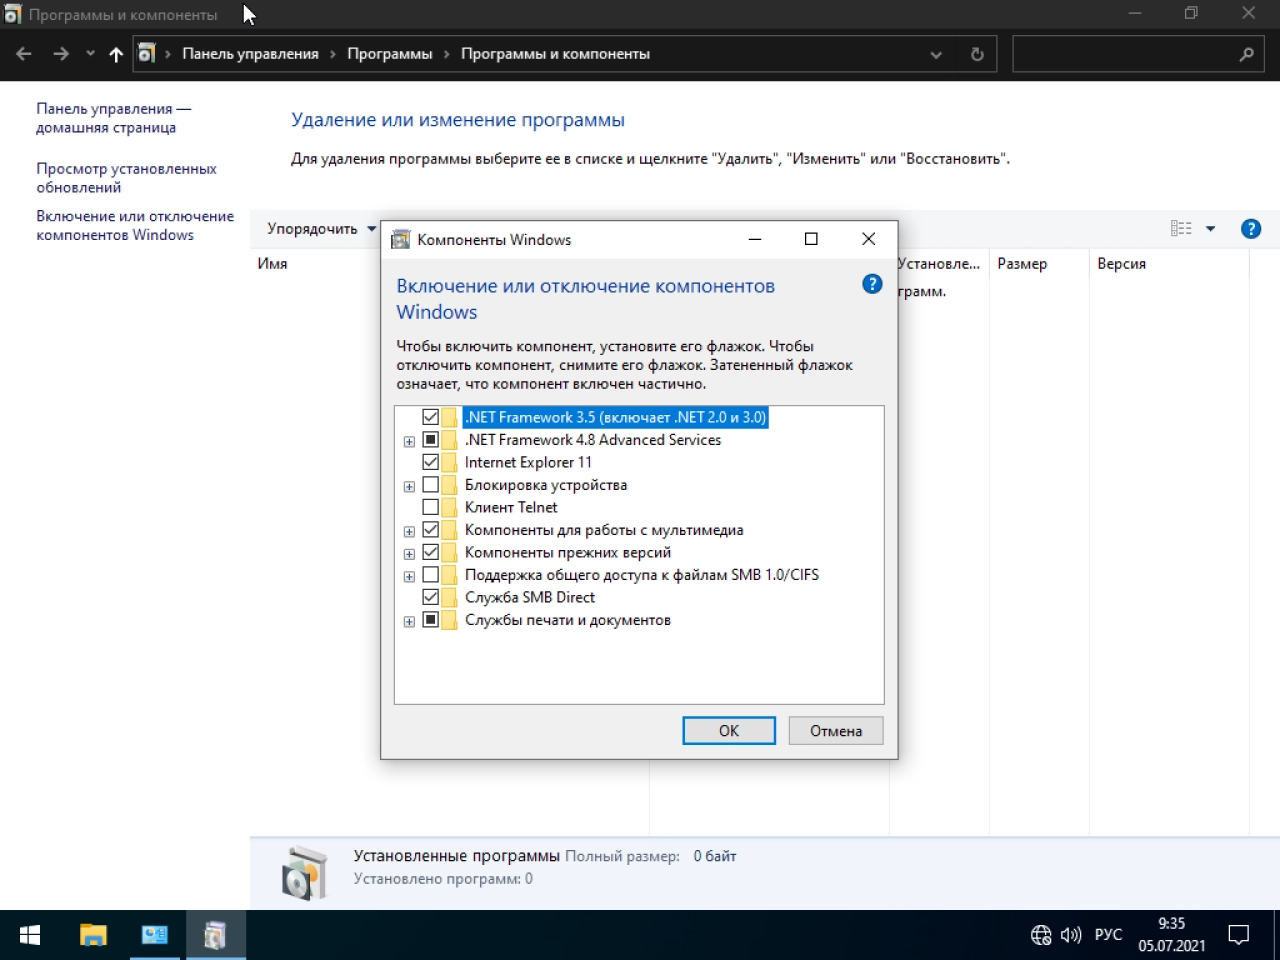The height and width of the screenshot is (960, 1280).
Task: Click the Компоненты Windows title bar icon
Action: [x=401, y=239]
